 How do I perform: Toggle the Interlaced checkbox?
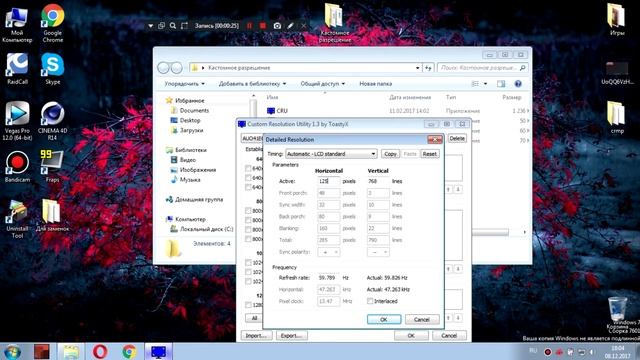point(370,301)
